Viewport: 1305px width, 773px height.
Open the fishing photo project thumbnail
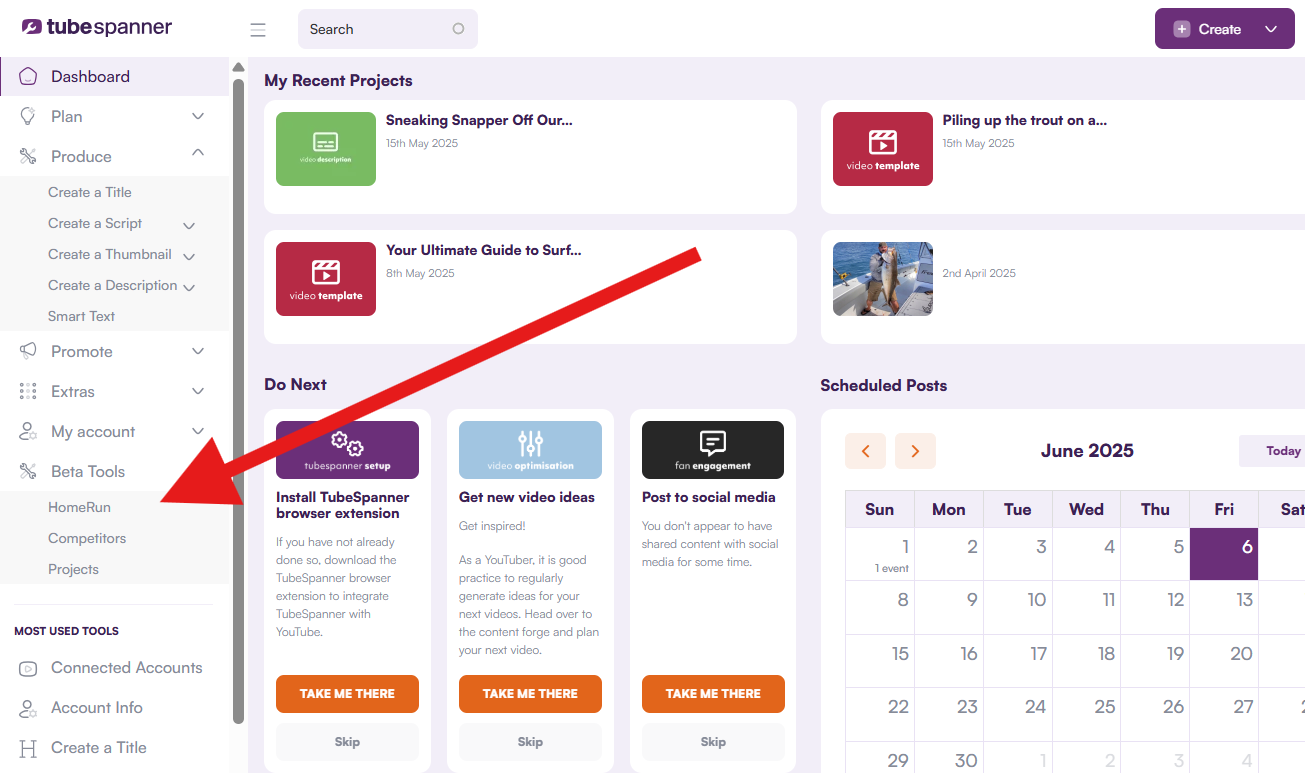tap(883, 279)
